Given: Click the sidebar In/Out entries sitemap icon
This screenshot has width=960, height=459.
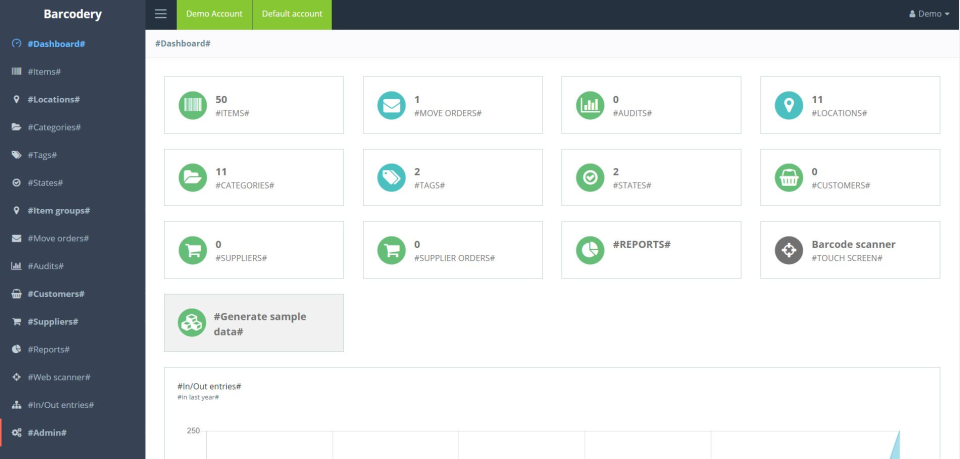Looking at the screenshot, I should point(17,405).
